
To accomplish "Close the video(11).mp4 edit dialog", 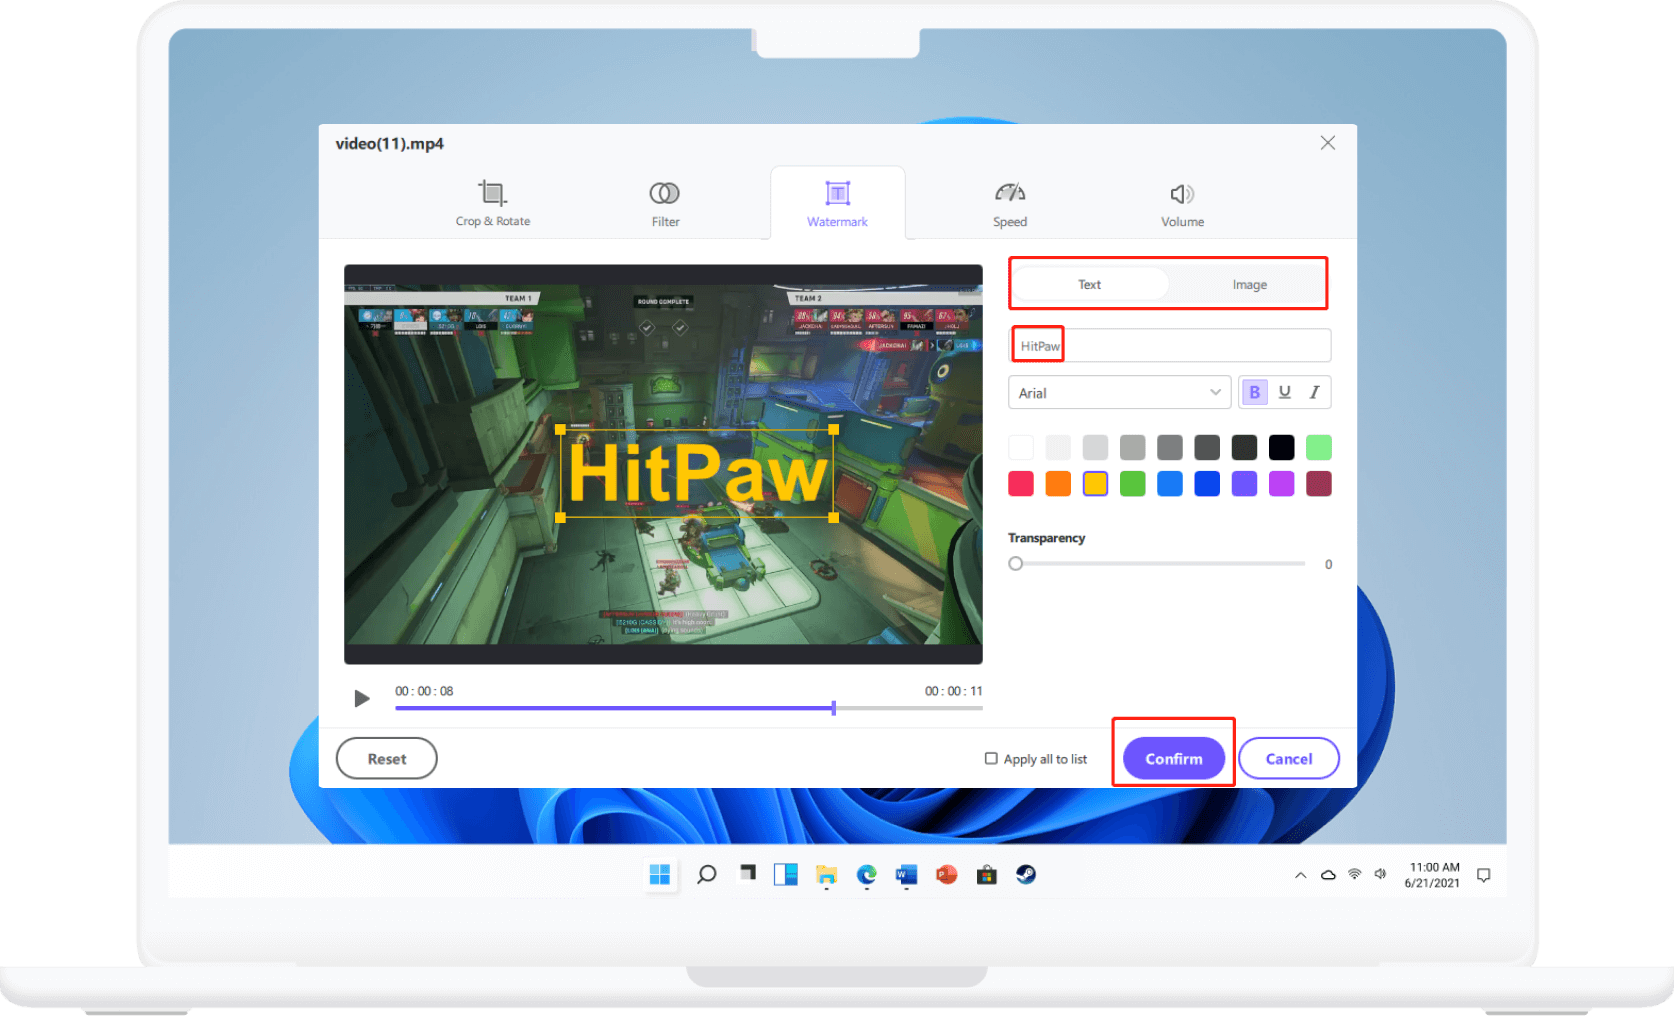I will [1328, 143].
